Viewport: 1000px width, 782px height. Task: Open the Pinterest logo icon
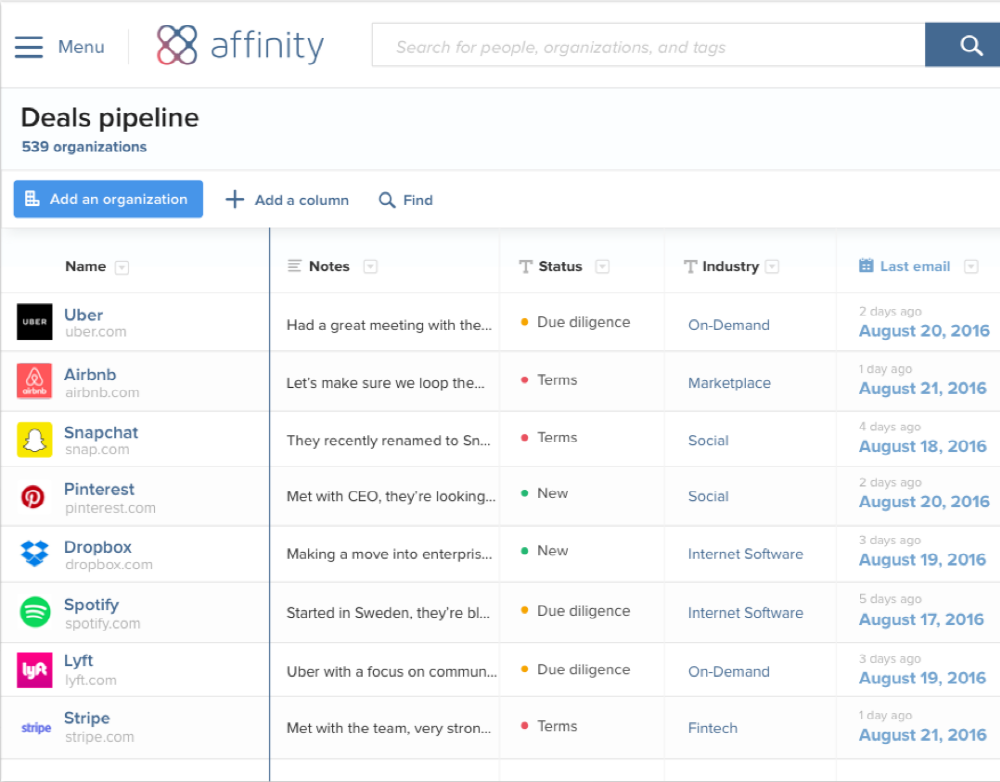pyautogui.click(x=33, y=497)
